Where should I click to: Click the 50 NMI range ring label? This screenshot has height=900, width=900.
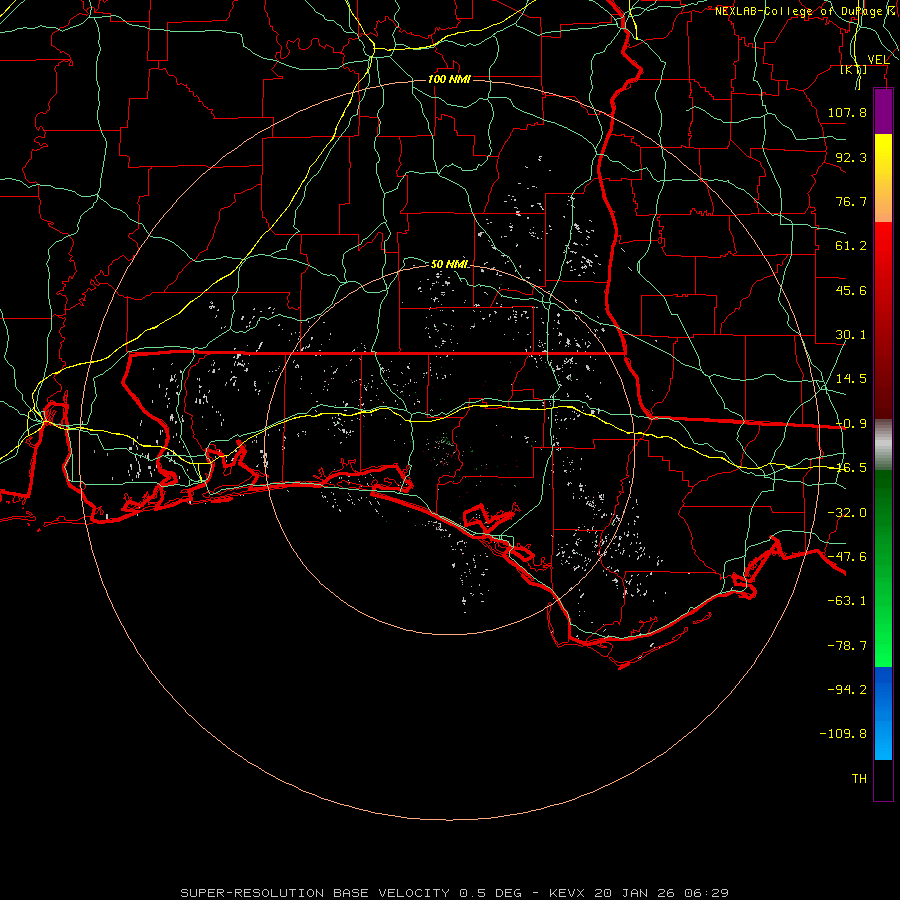(x=449, y=264)
